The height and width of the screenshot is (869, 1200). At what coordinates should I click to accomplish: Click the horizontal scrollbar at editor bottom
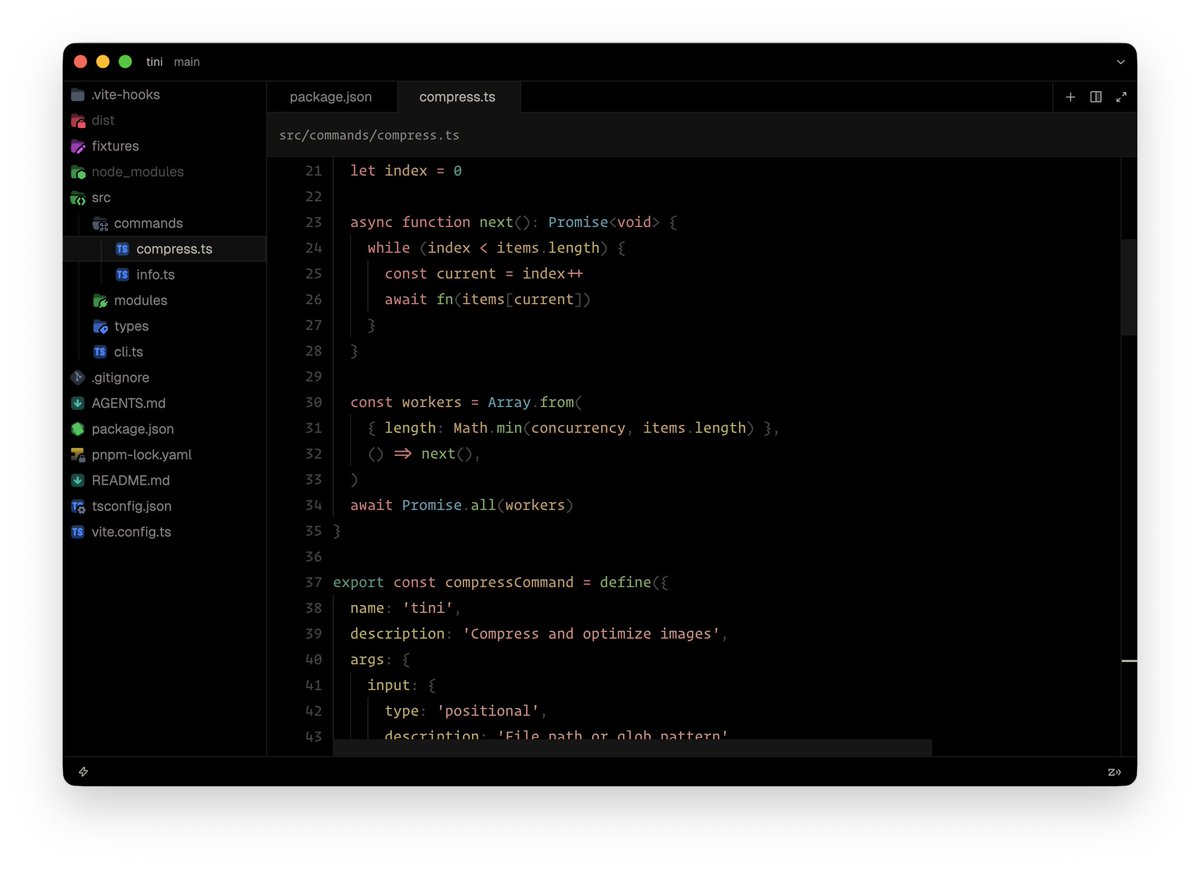(x=632, y=748)
